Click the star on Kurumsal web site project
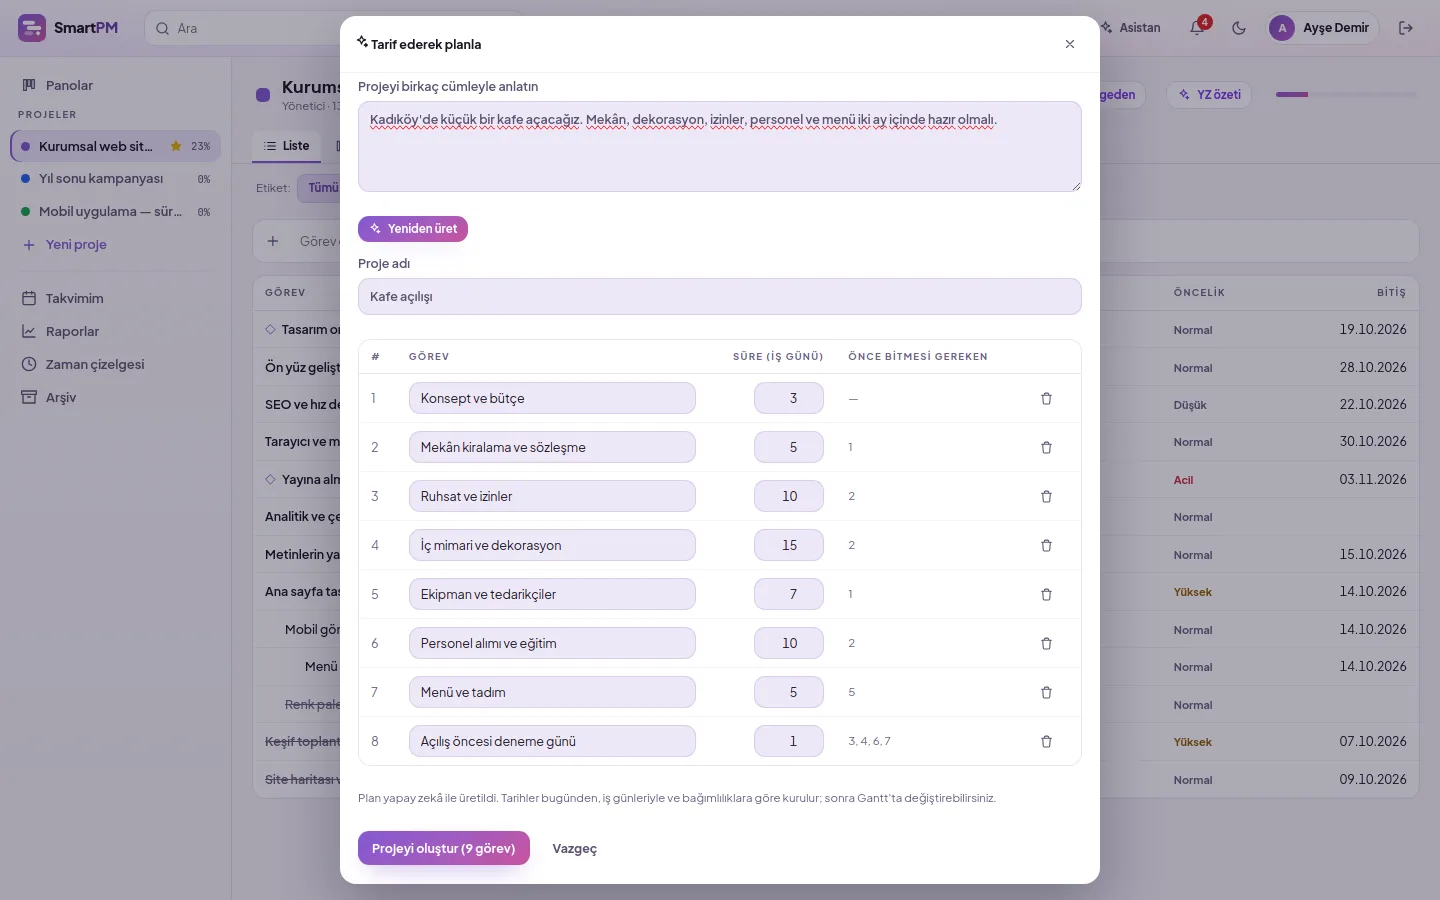The height and width of the screenshot is (900, 1440). coord(176,146)
